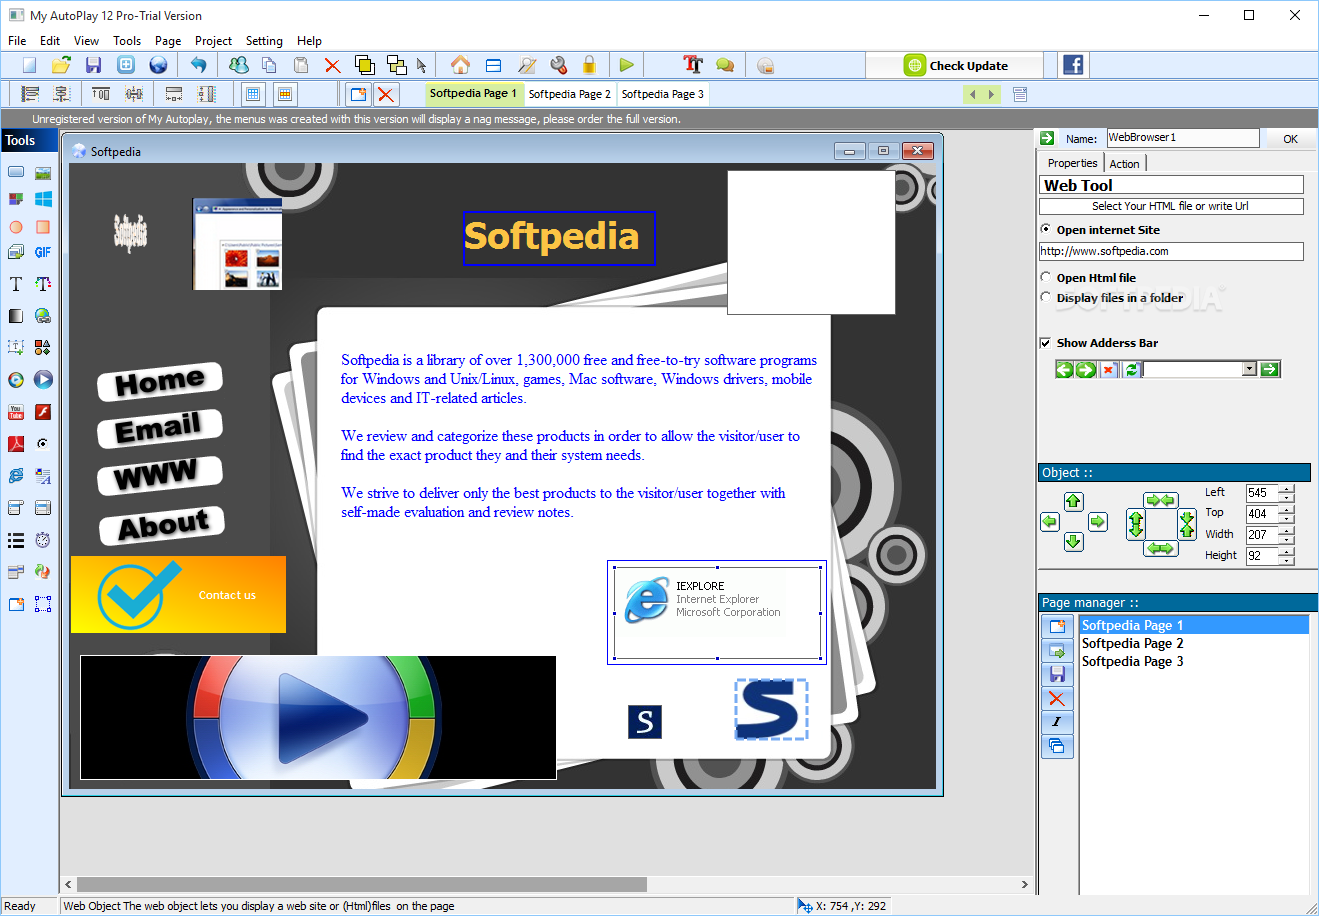Screen dimensions: 1319x916
Task: Open the Project menu
Action: click(x=213, y=41)
